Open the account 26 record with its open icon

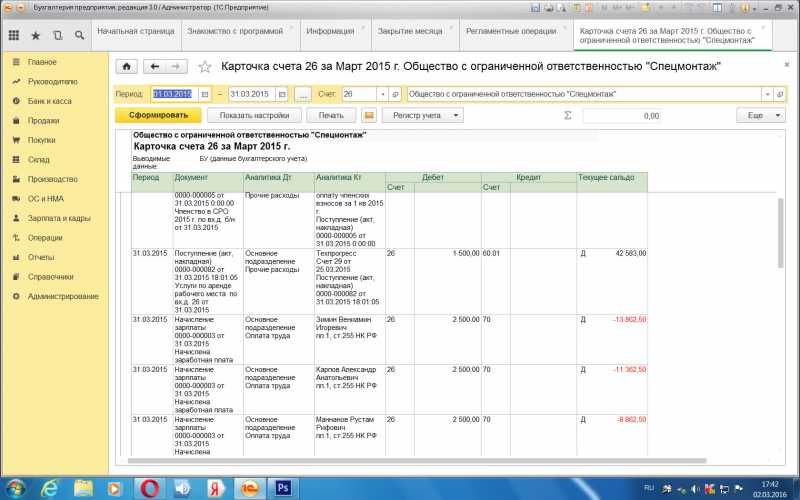pyautogui.click(x=395, y=94)
